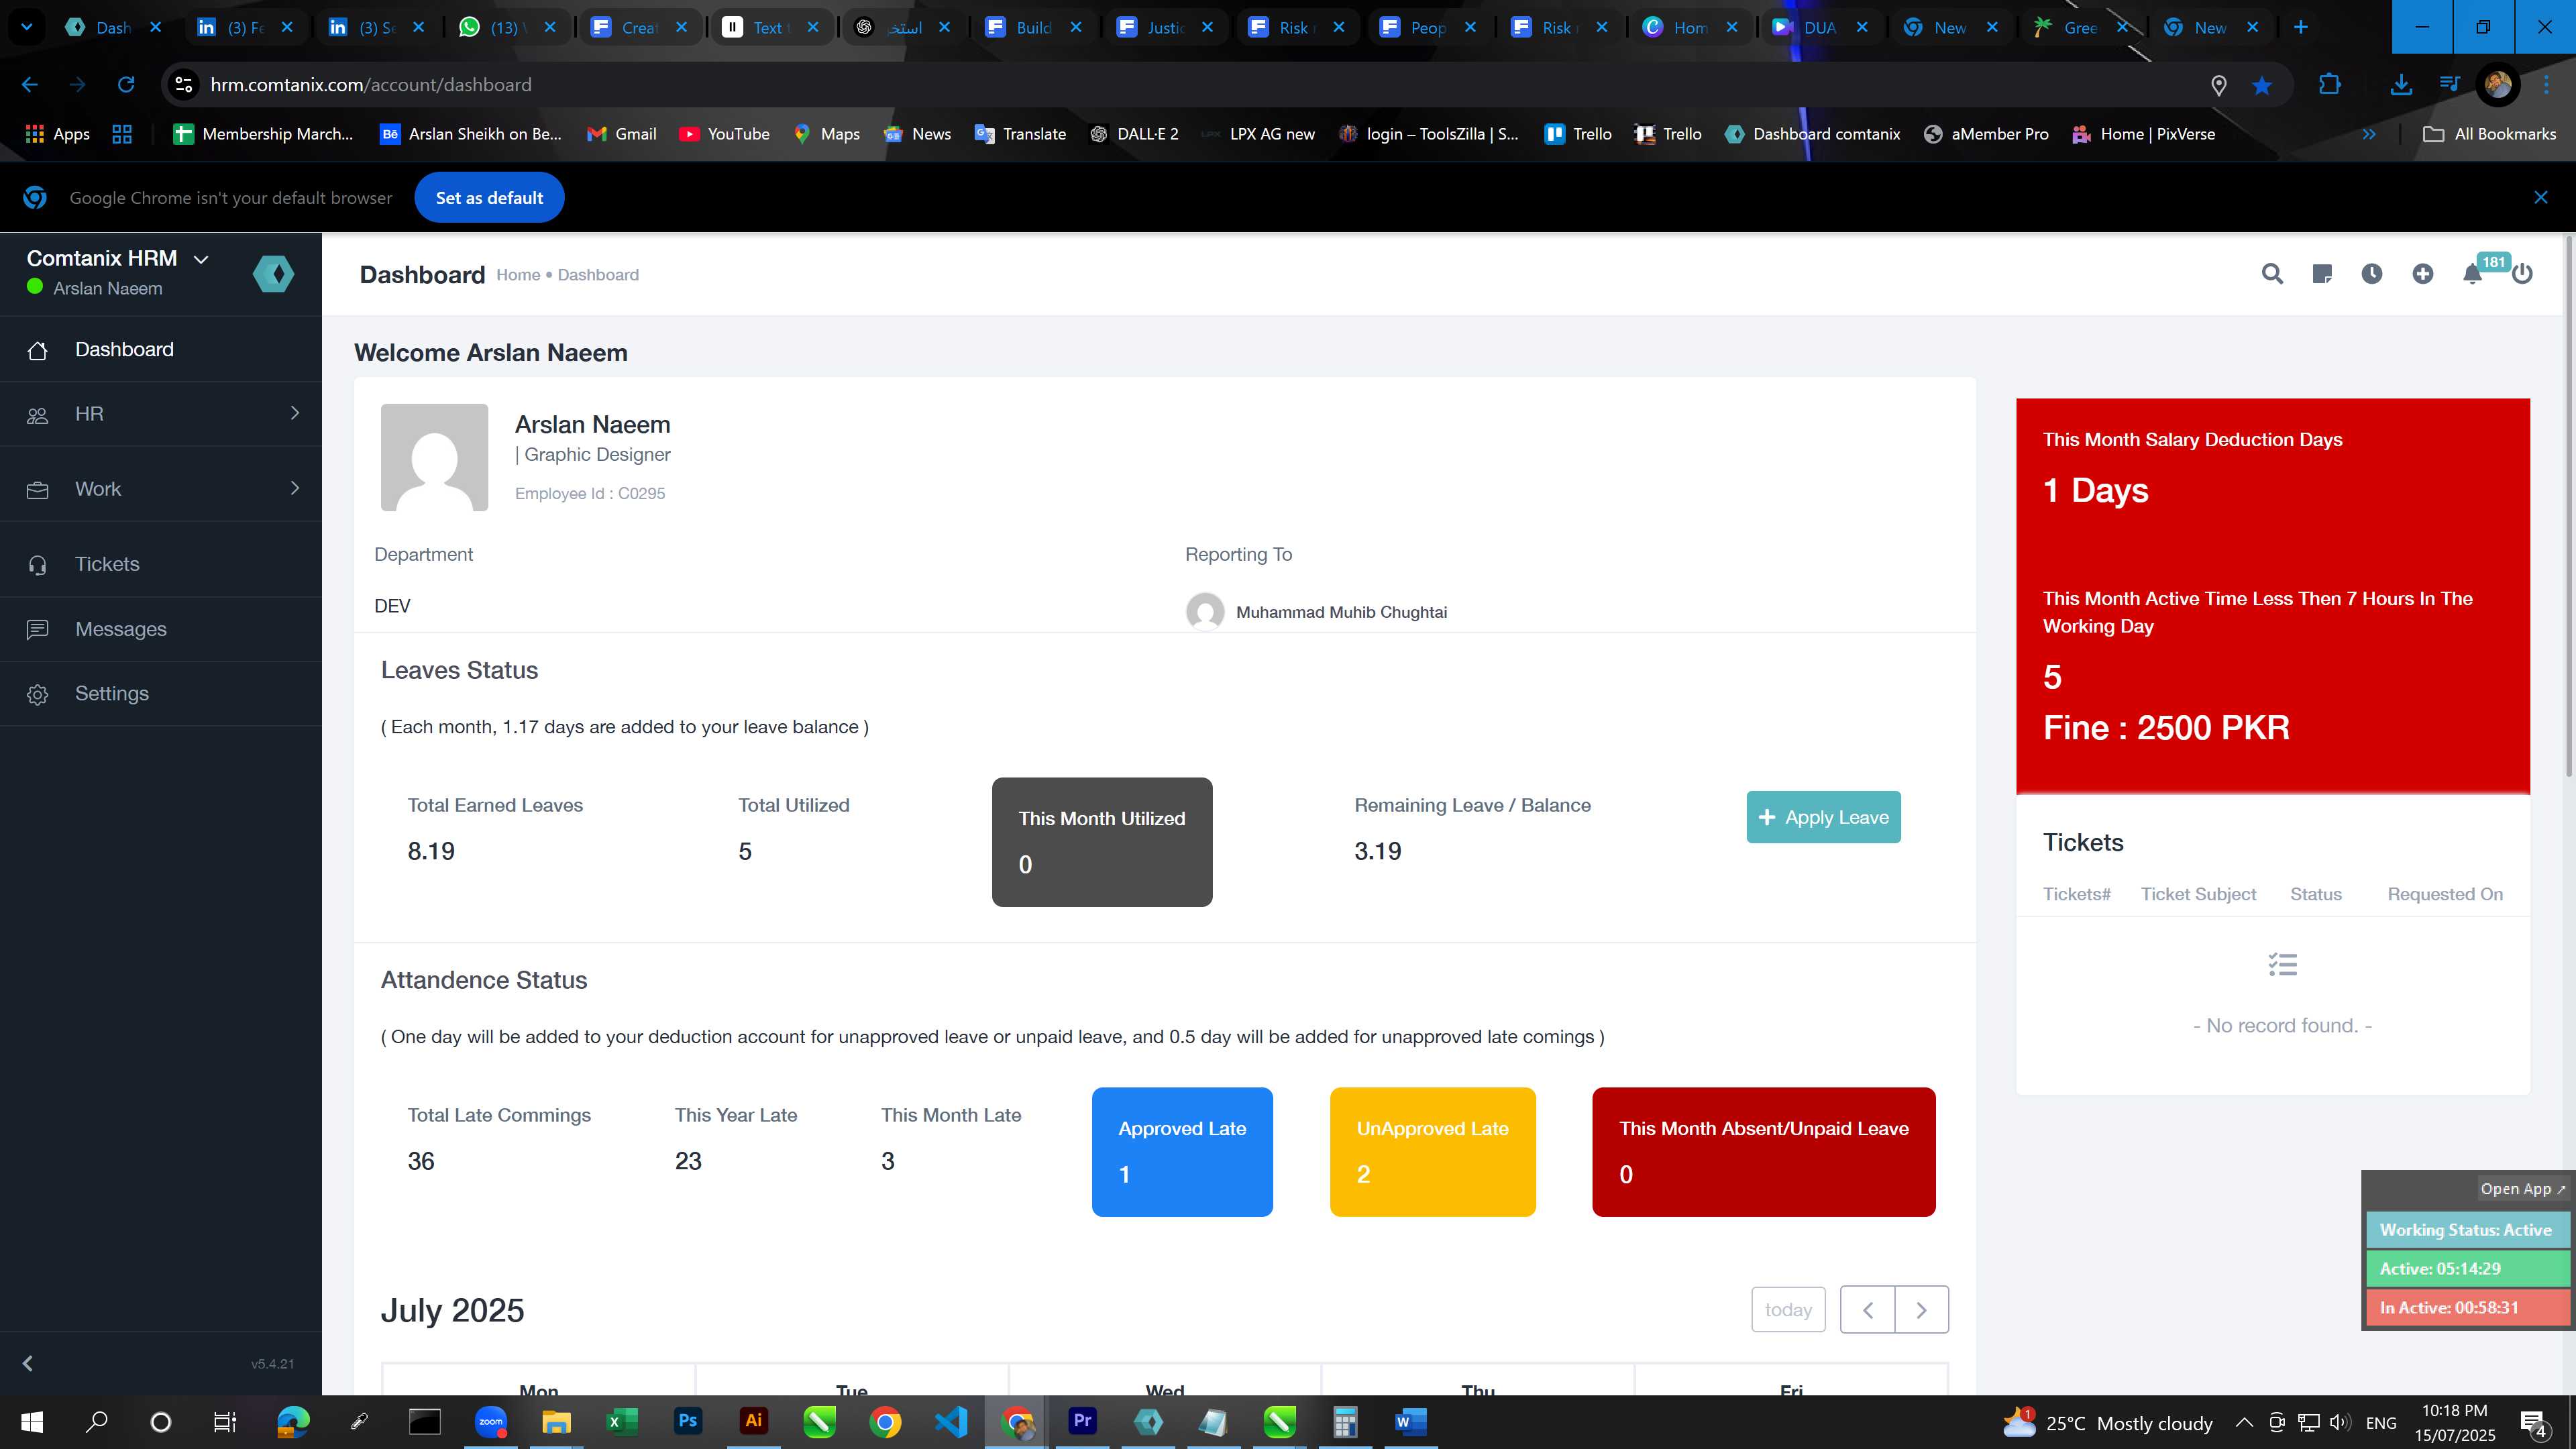The width and height of the screenshot is (2576, 1449).
Task: Click the plus circle add icon
Action: 2422,274
